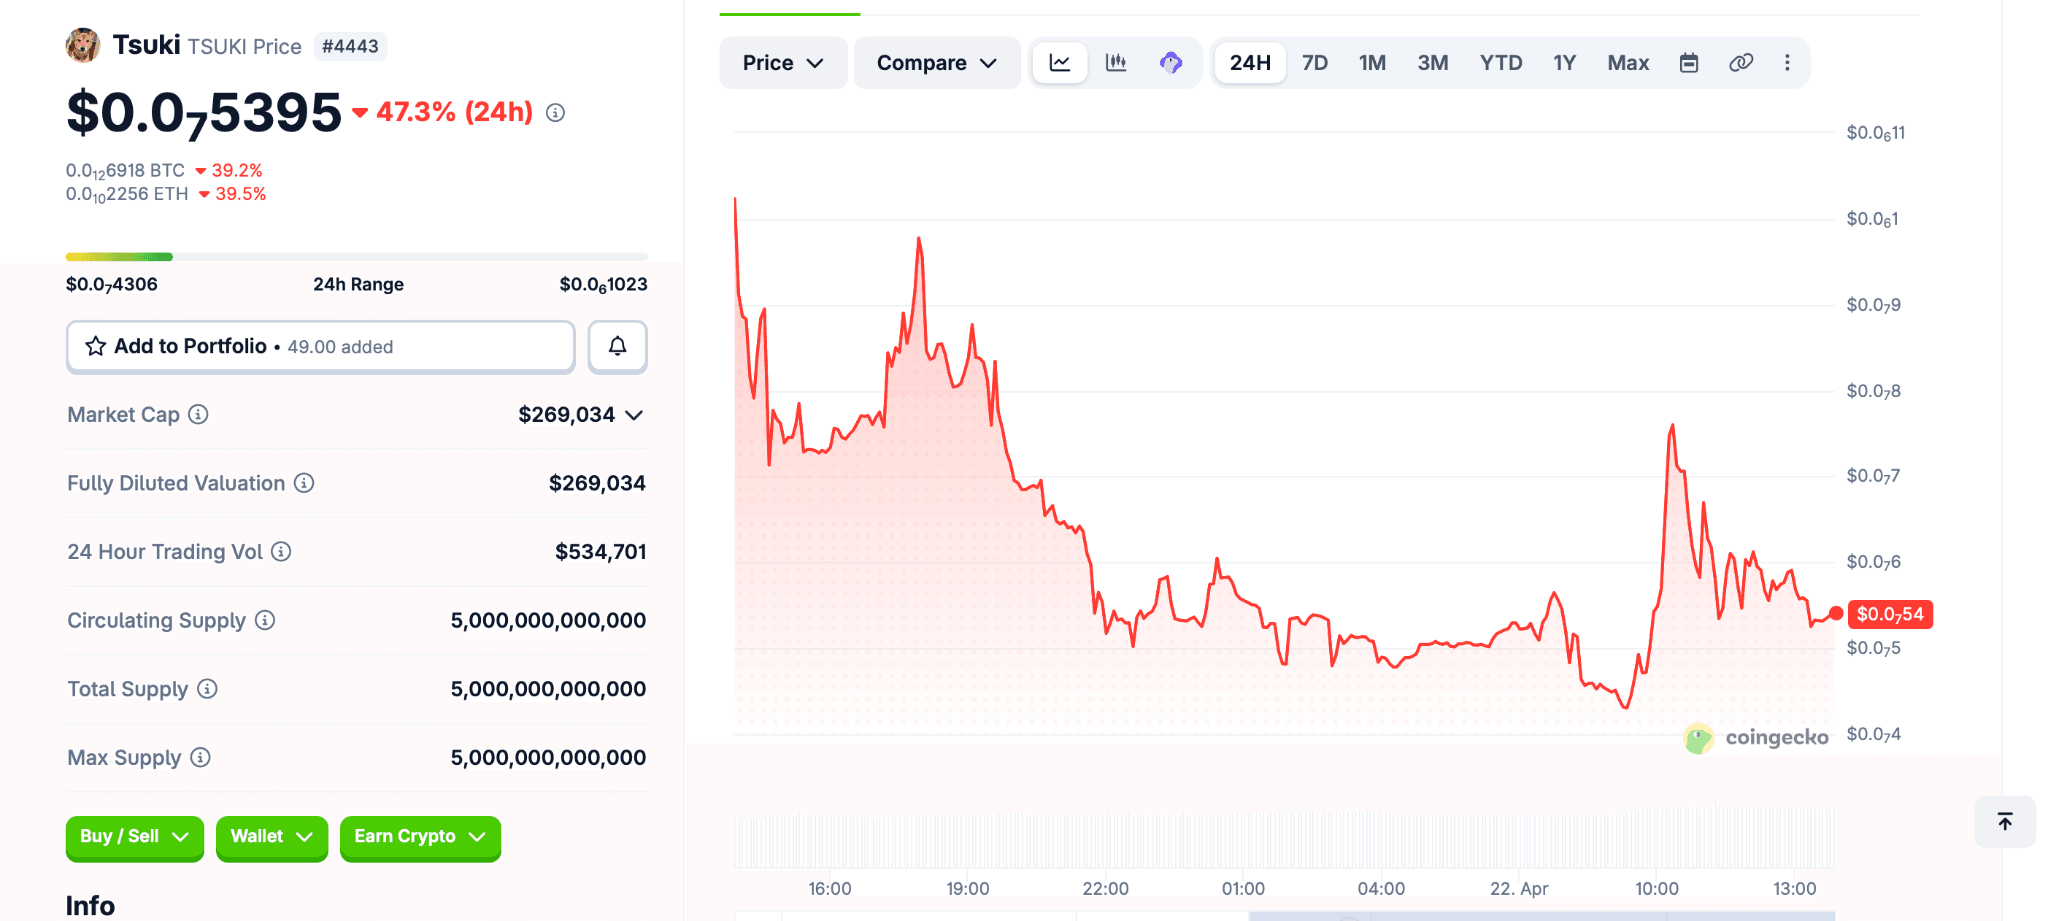Select the 7D time range

click(x=1314, y=63)
